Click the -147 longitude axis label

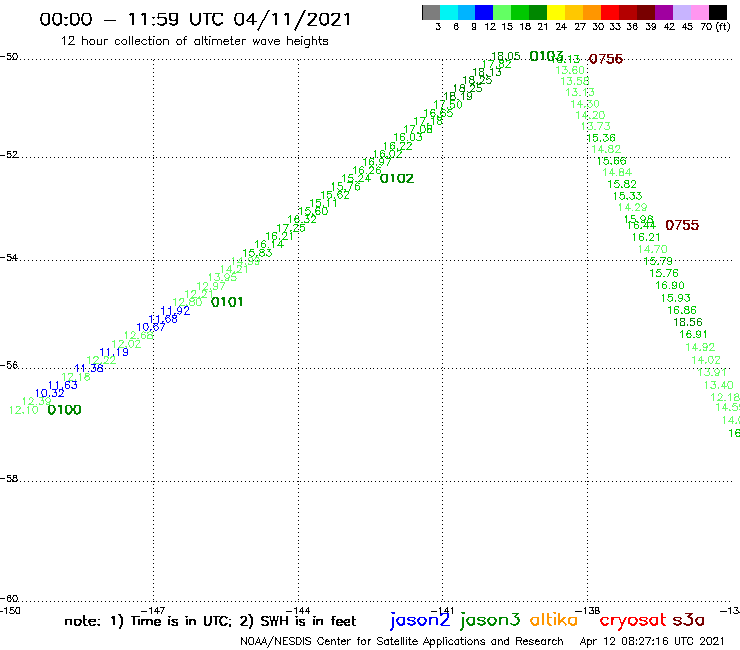click(153, 611)
